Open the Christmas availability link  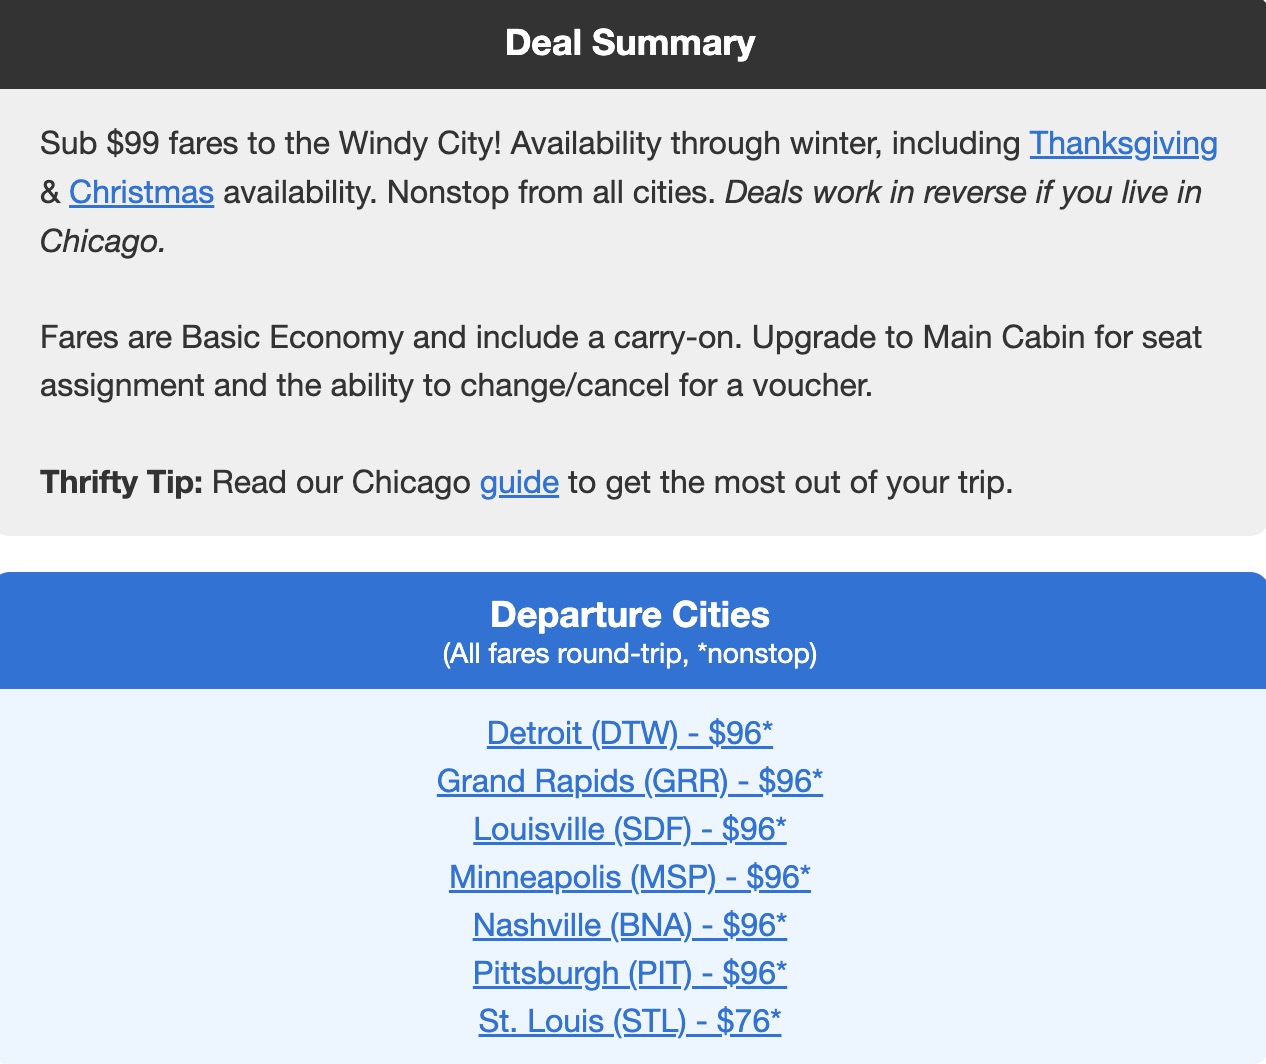(x=141, y=192)
